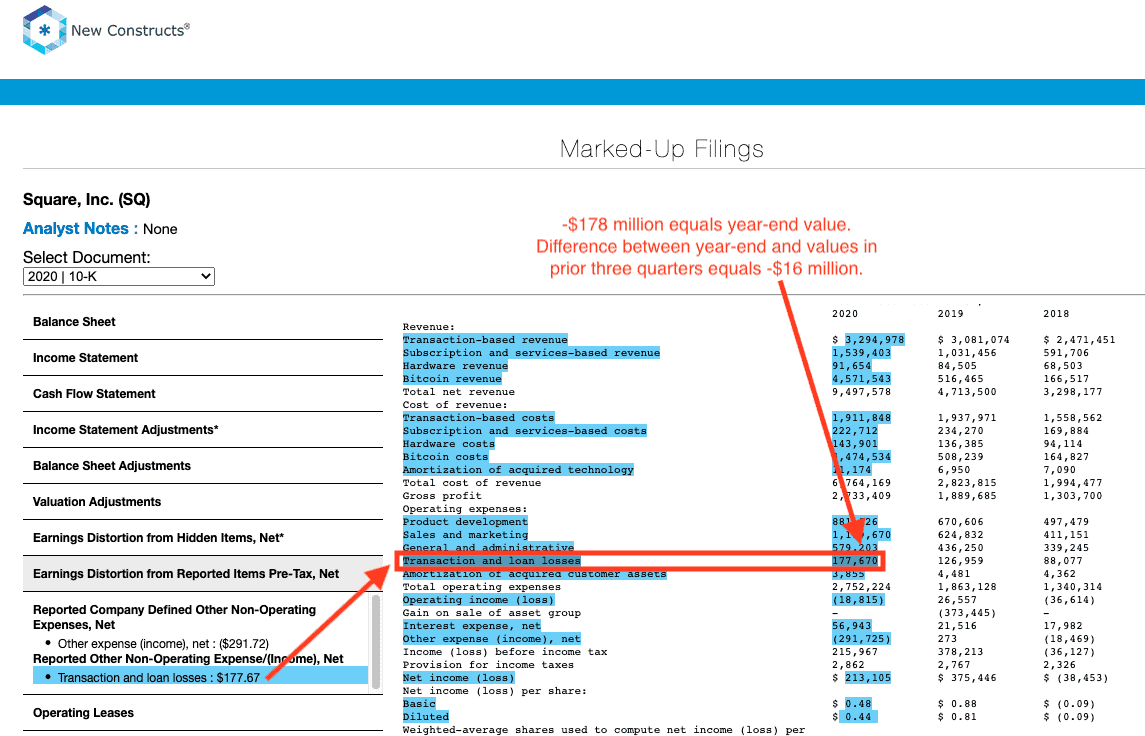Click the General and administrative label
The width and height of the screenshot is (1145, 736).
488,548
